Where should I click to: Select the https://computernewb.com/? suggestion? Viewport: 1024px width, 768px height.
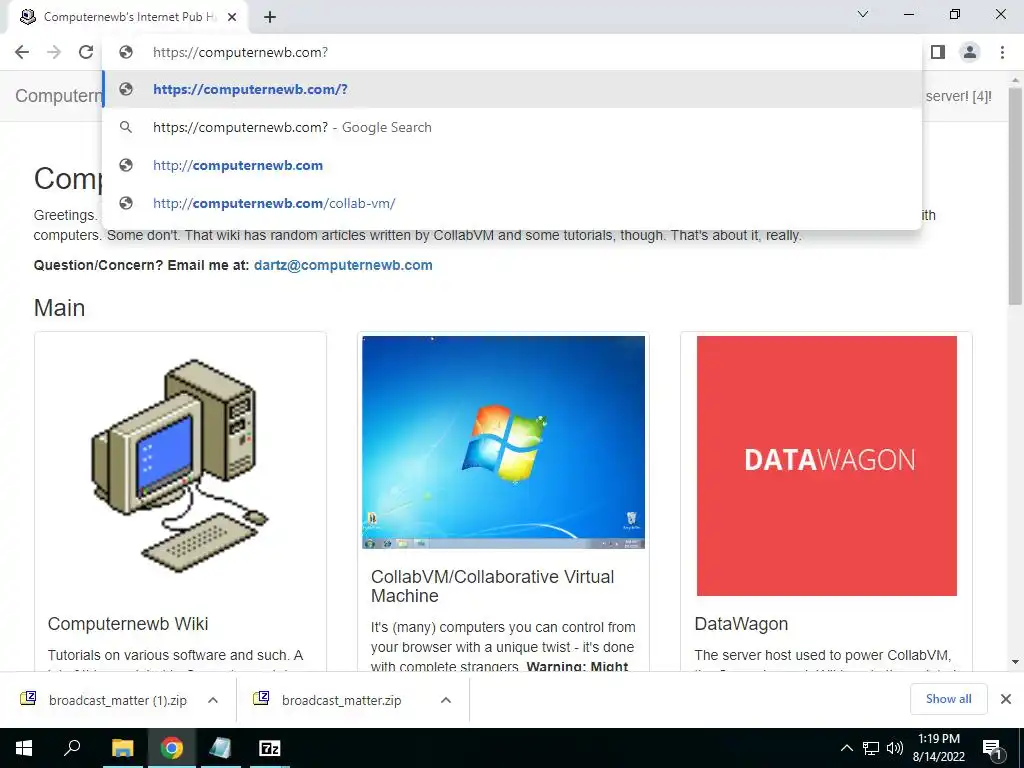pyautogui.click(x=512, y=89)
